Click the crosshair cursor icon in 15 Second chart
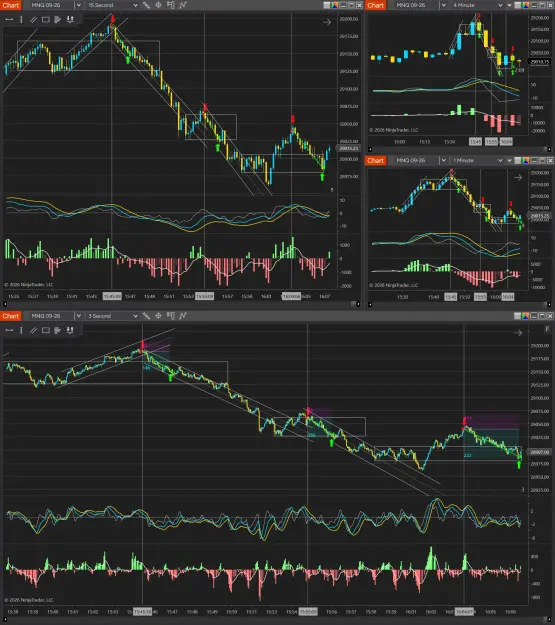The width and height of the screenshot is (555, 625). click(x=158, y=5)
